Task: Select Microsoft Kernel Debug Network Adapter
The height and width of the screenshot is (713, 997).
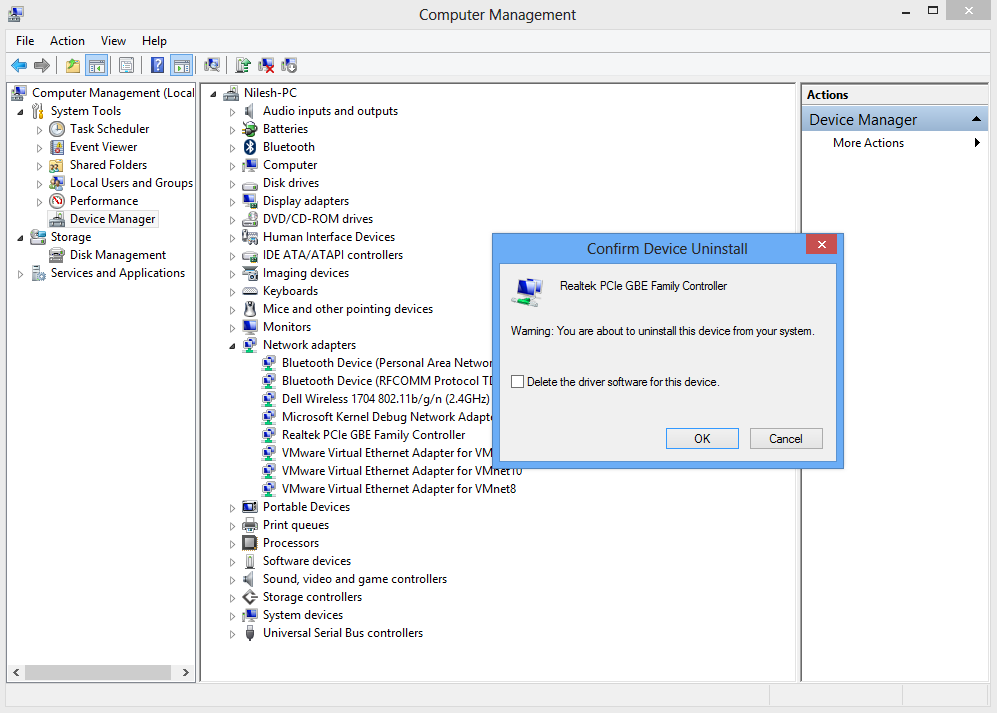Action: tap(387, 417)
